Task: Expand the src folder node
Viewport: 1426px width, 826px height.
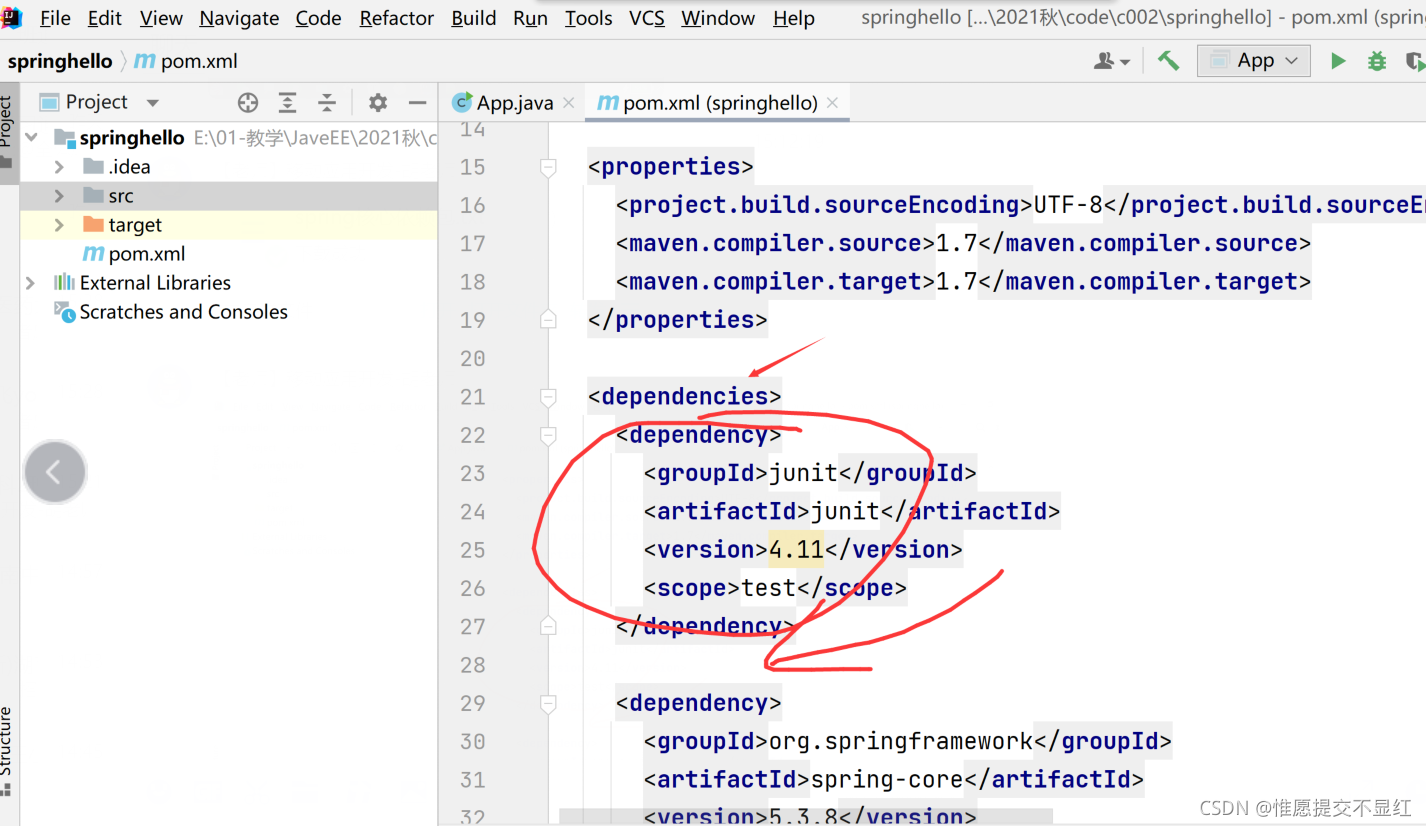Action: point(59,196)
